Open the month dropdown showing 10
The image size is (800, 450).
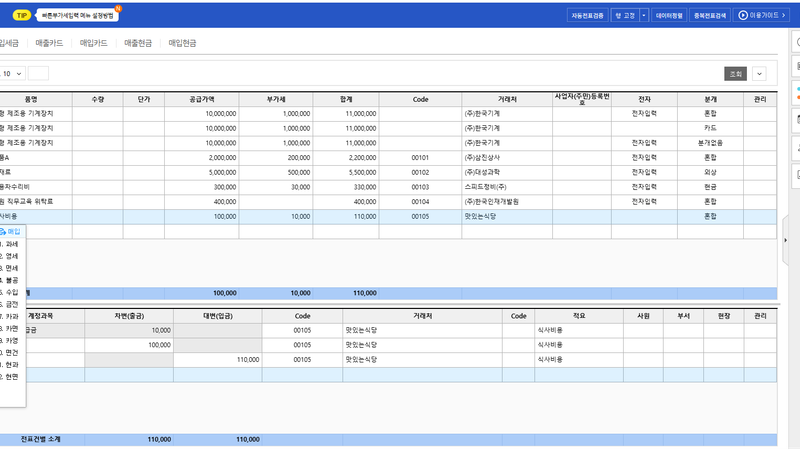pos(12,73)
